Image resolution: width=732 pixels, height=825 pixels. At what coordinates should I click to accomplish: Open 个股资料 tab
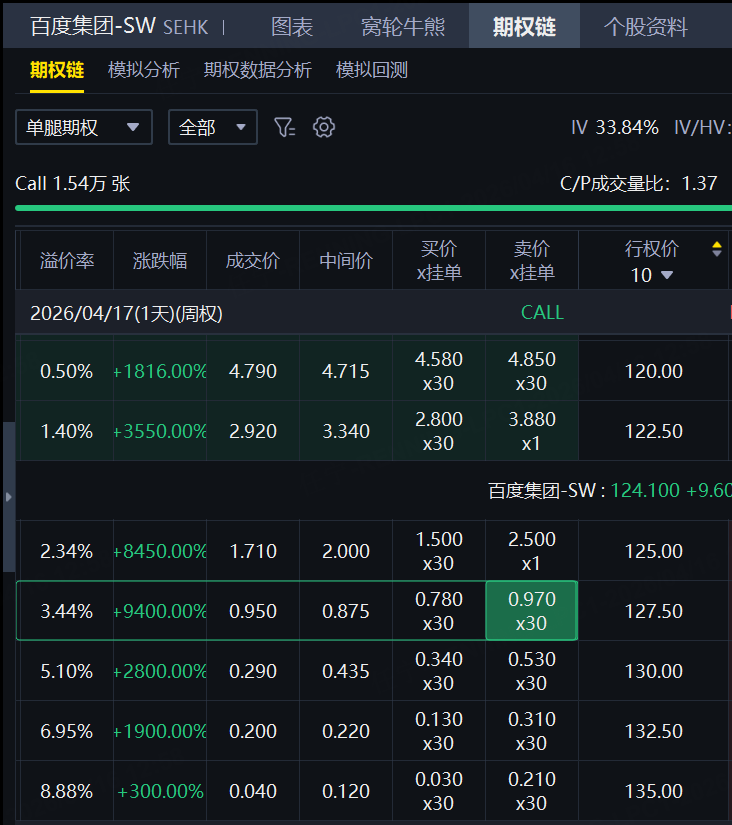tap(646, 26)
